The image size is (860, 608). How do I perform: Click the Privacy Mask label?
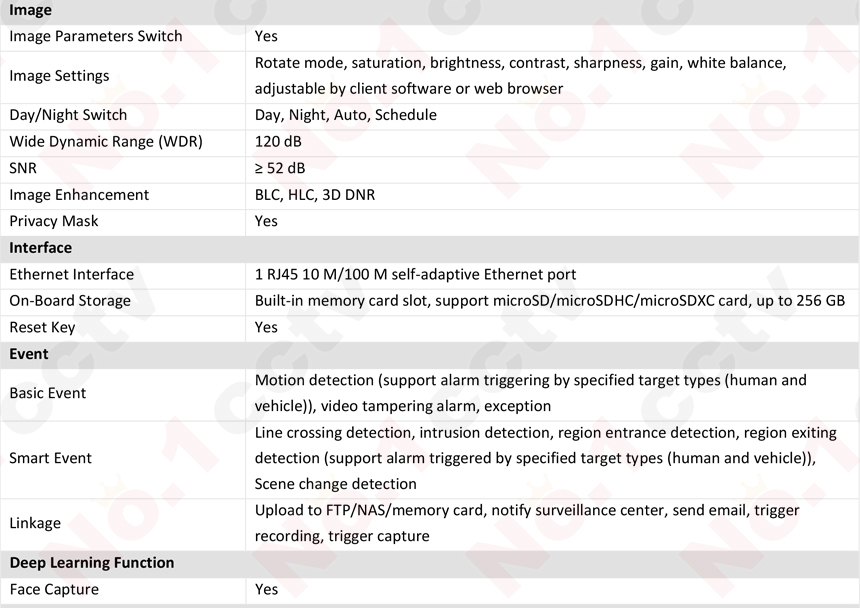coord(54,221)
